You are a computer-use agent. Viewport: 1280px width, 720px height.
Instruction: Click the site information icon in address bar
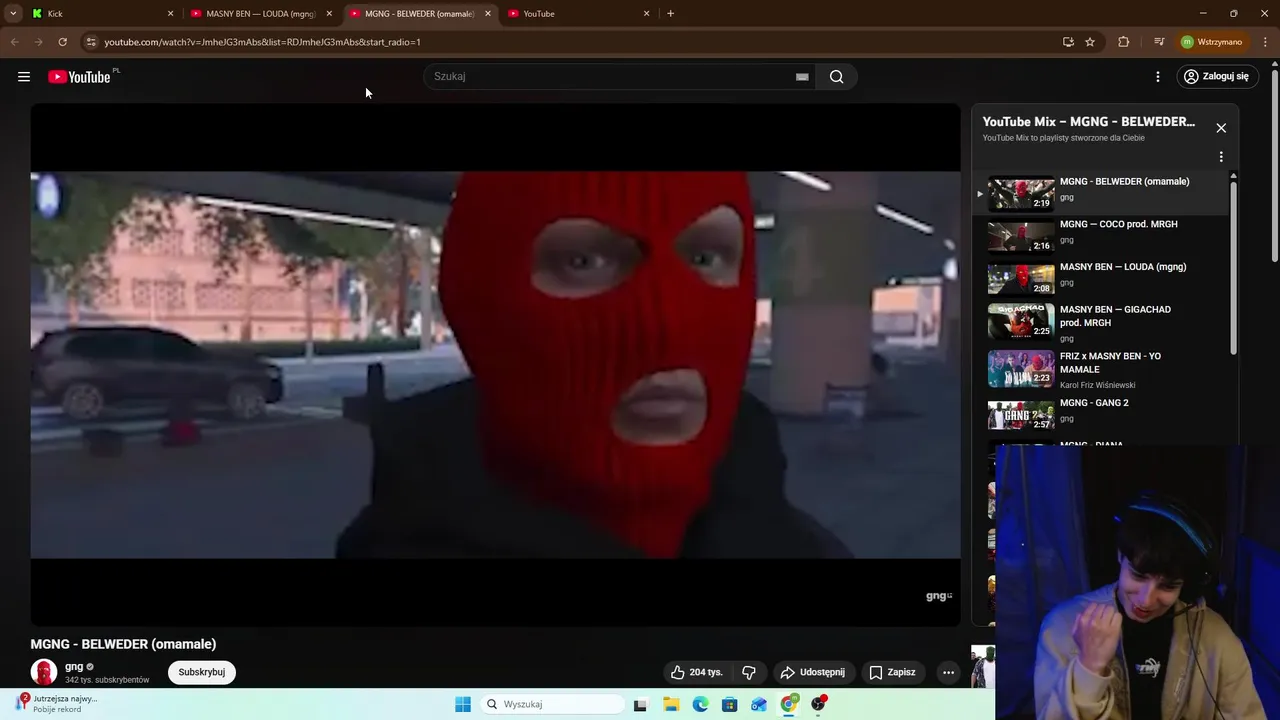pos(91,42)
